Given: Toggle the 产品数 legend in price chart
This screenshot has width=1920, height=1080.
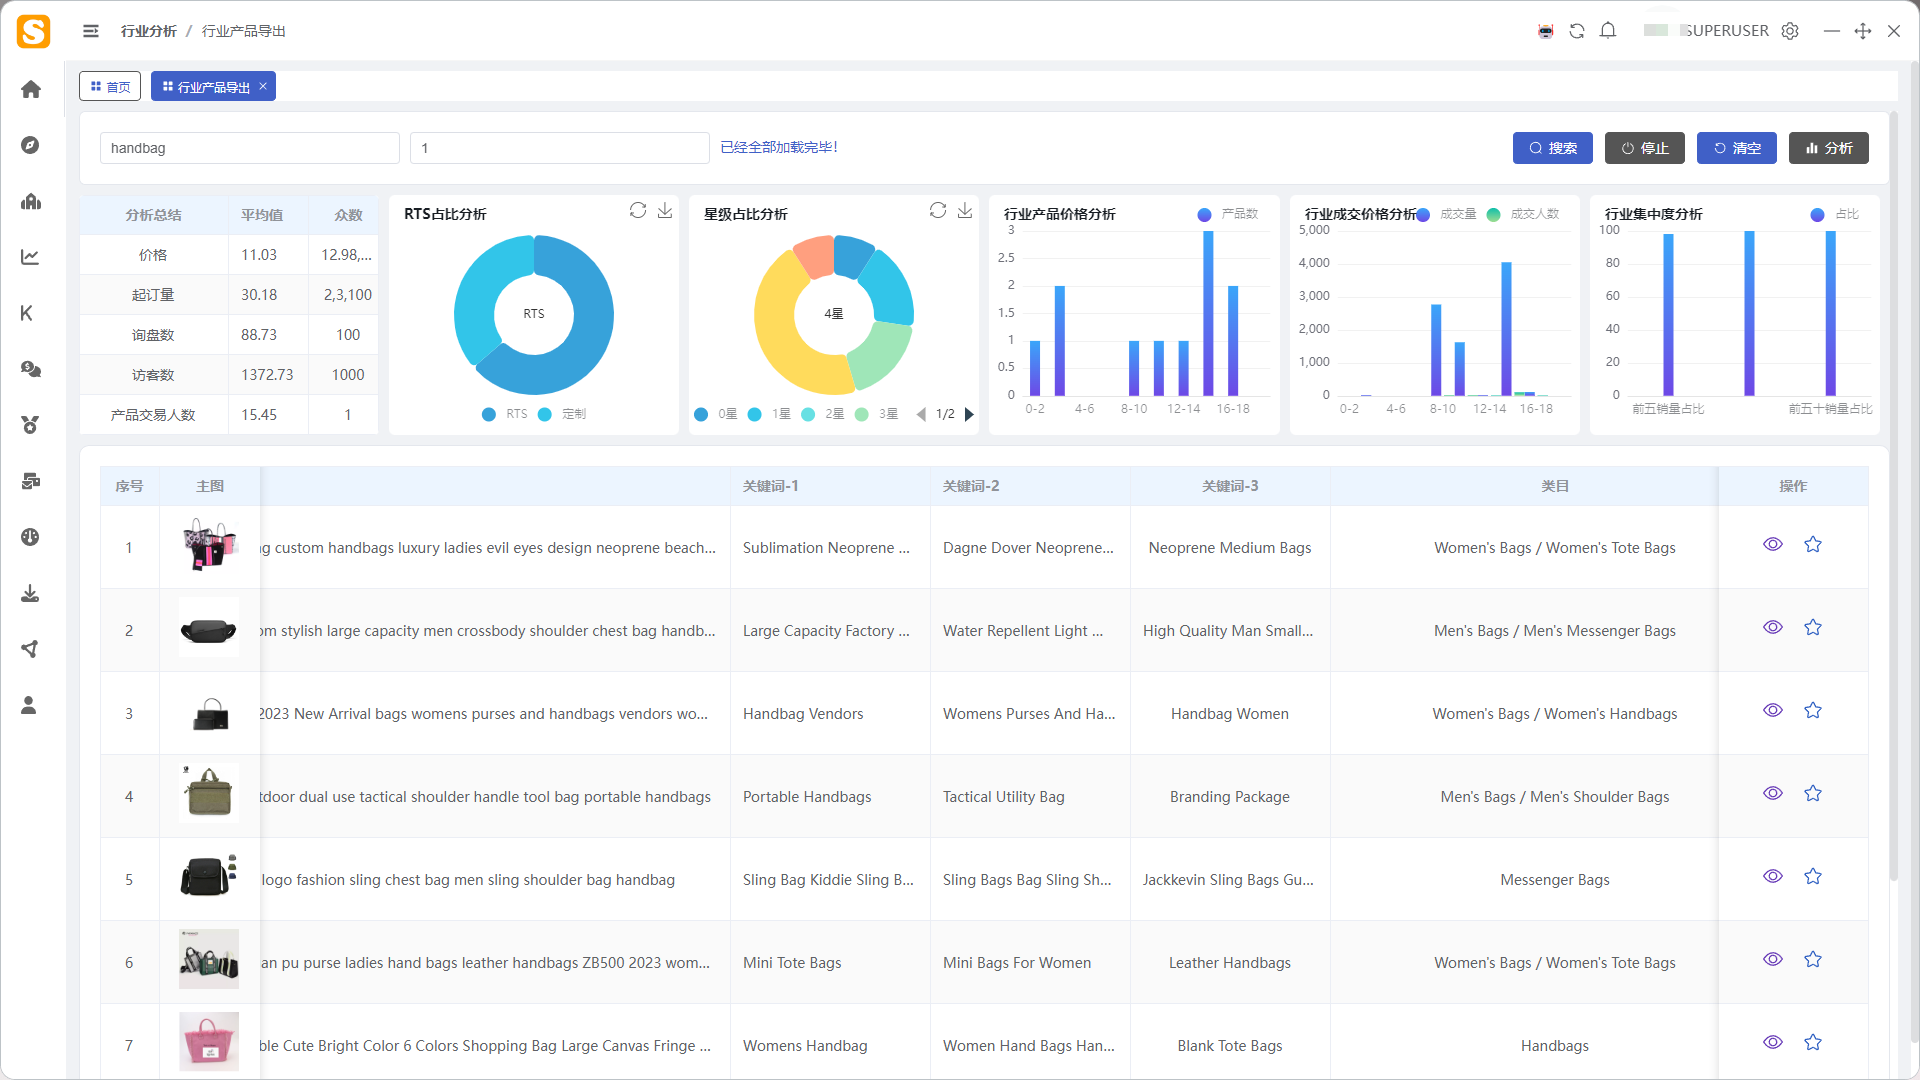Looking at the screenshot, I should [x=1228, y=214].
